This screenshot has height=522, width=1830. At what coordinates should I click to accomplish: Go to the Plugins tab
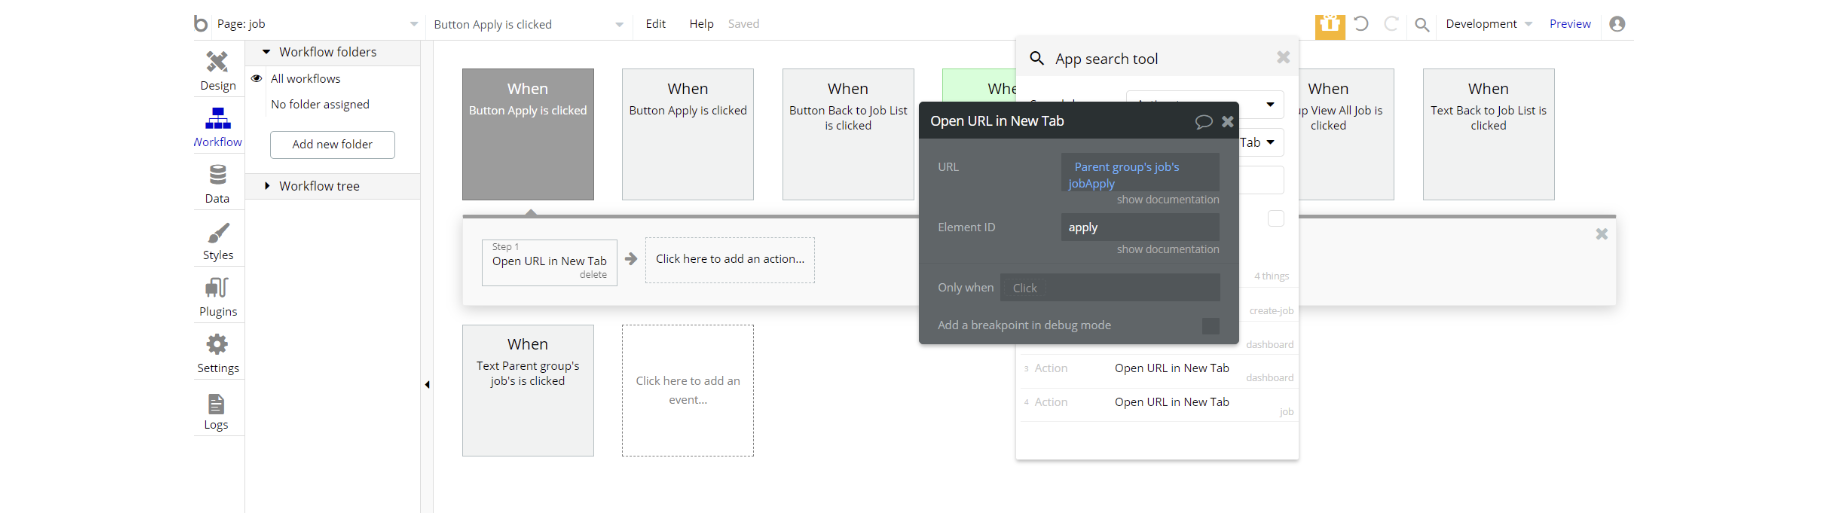[x=217, y=296]
